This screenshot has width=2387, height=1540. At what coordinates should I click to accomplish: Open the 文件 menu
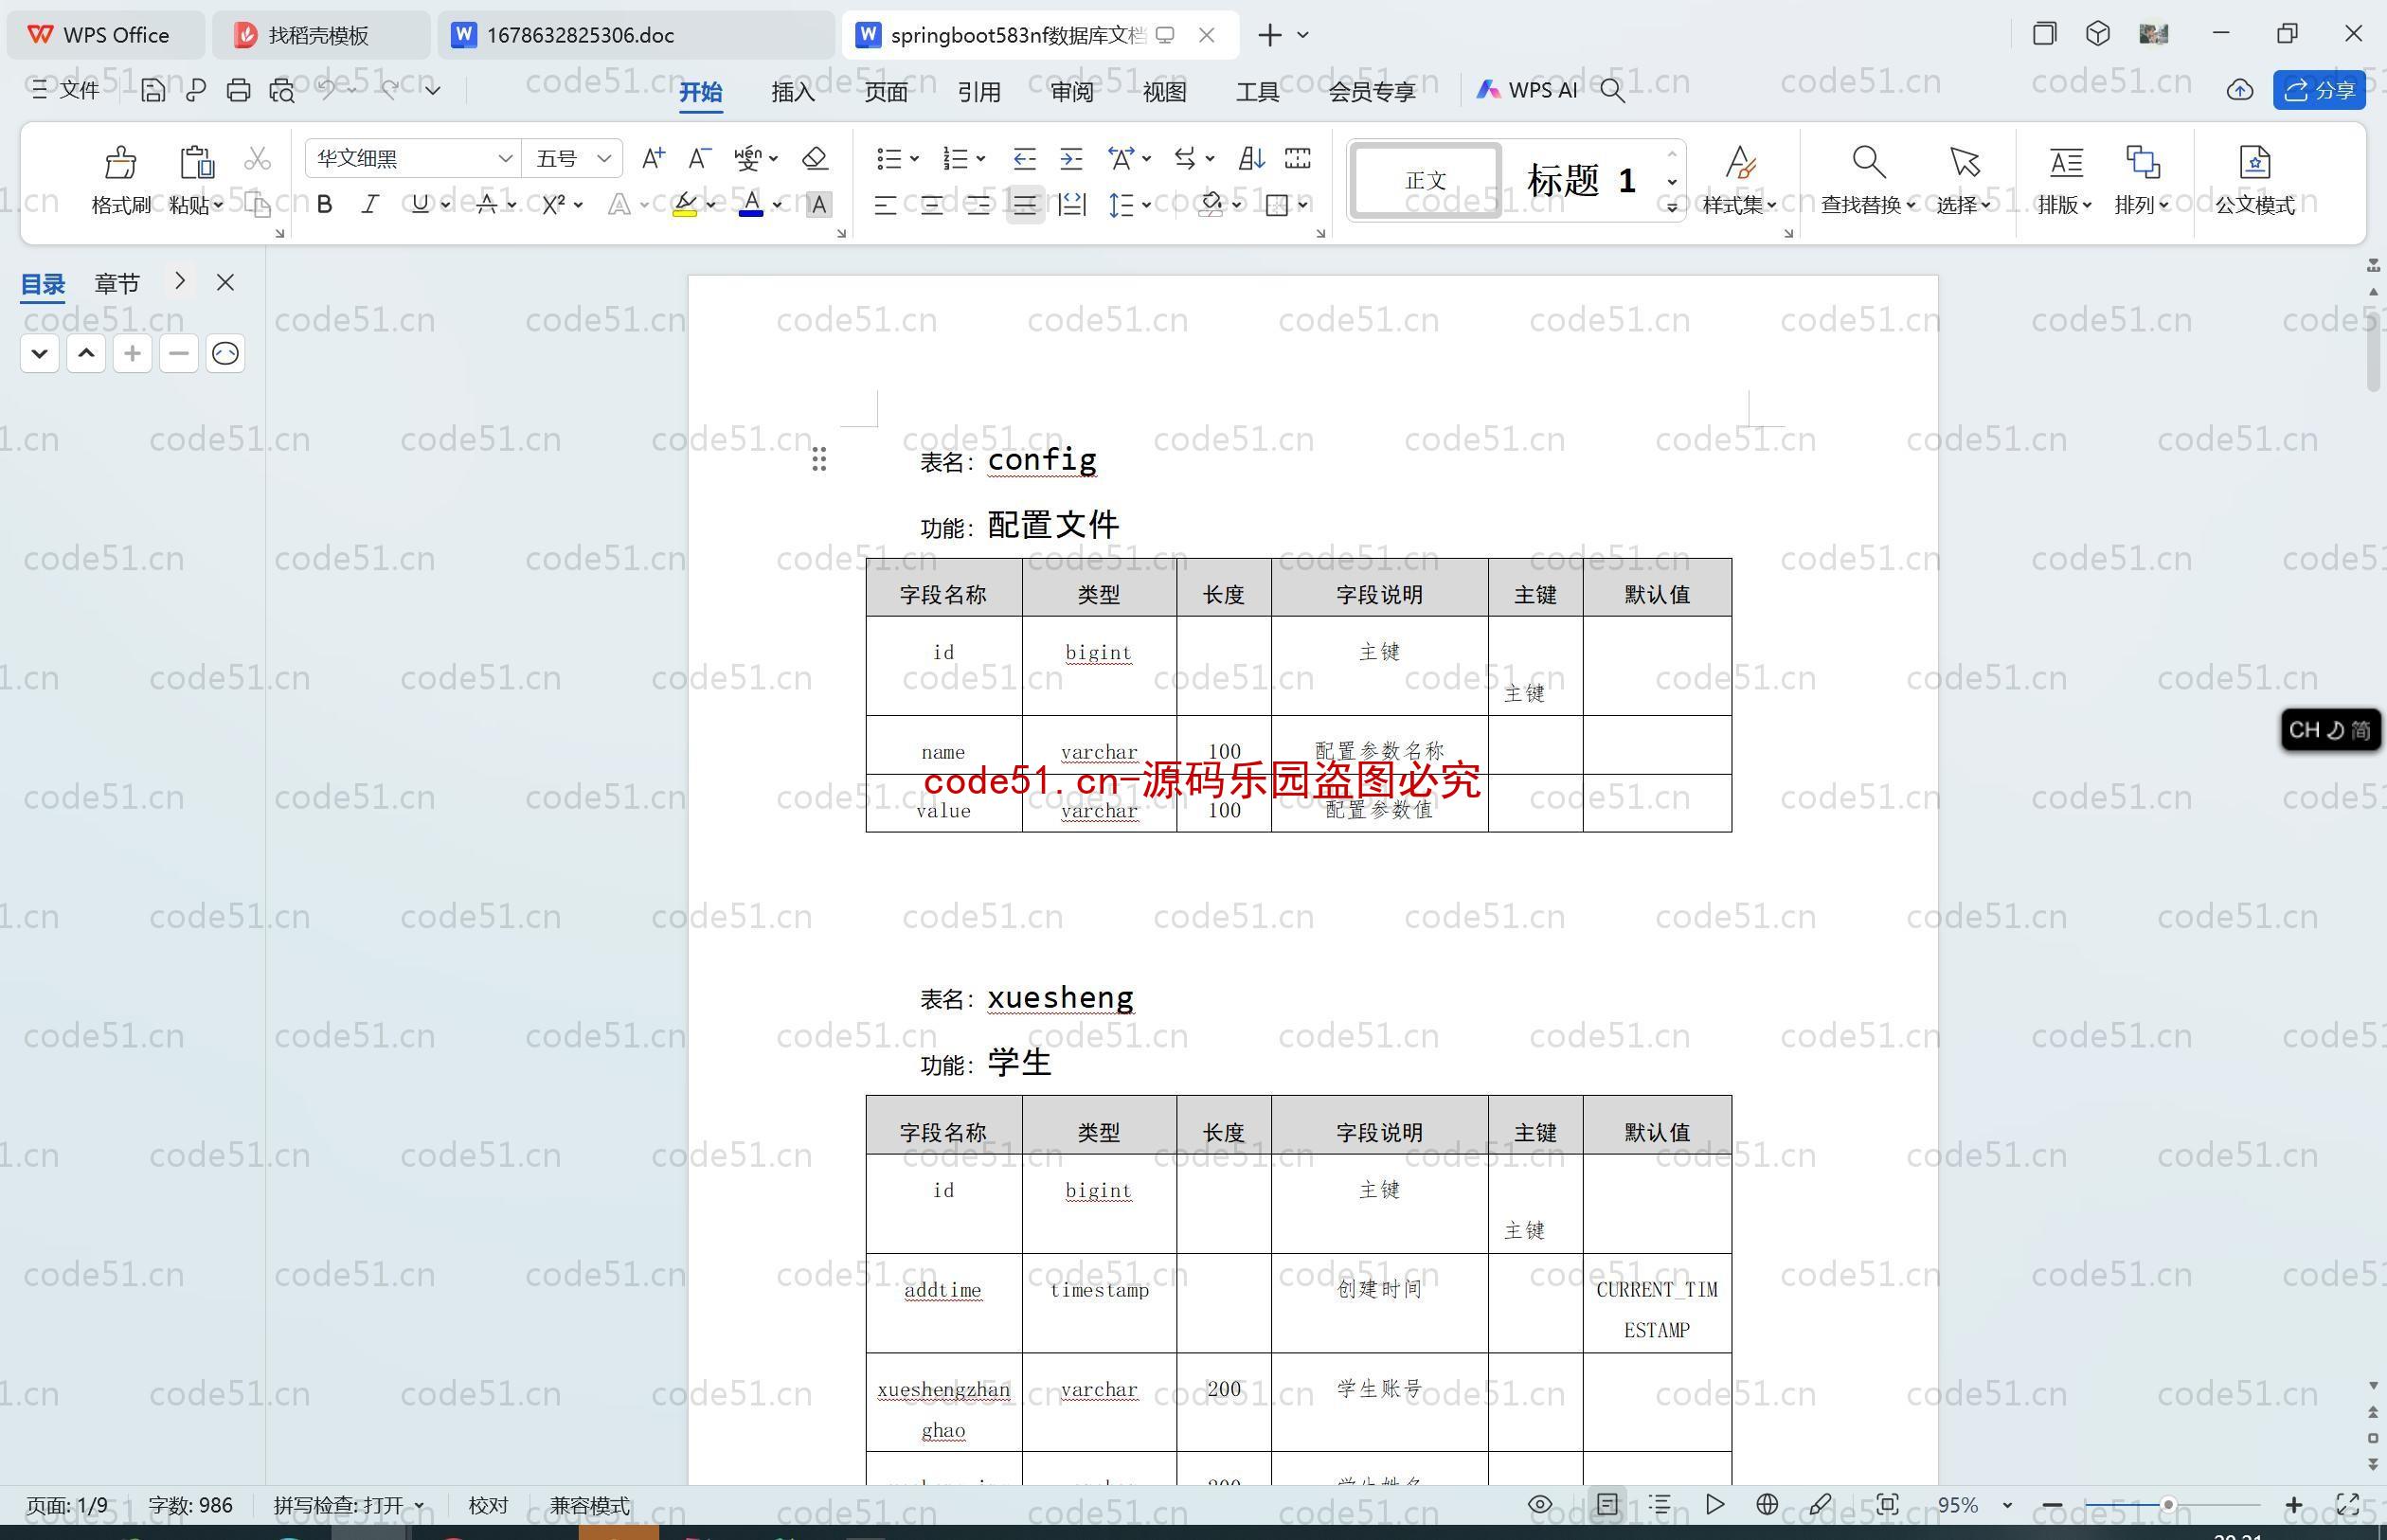pyautogui.click(x=66, y=91)
